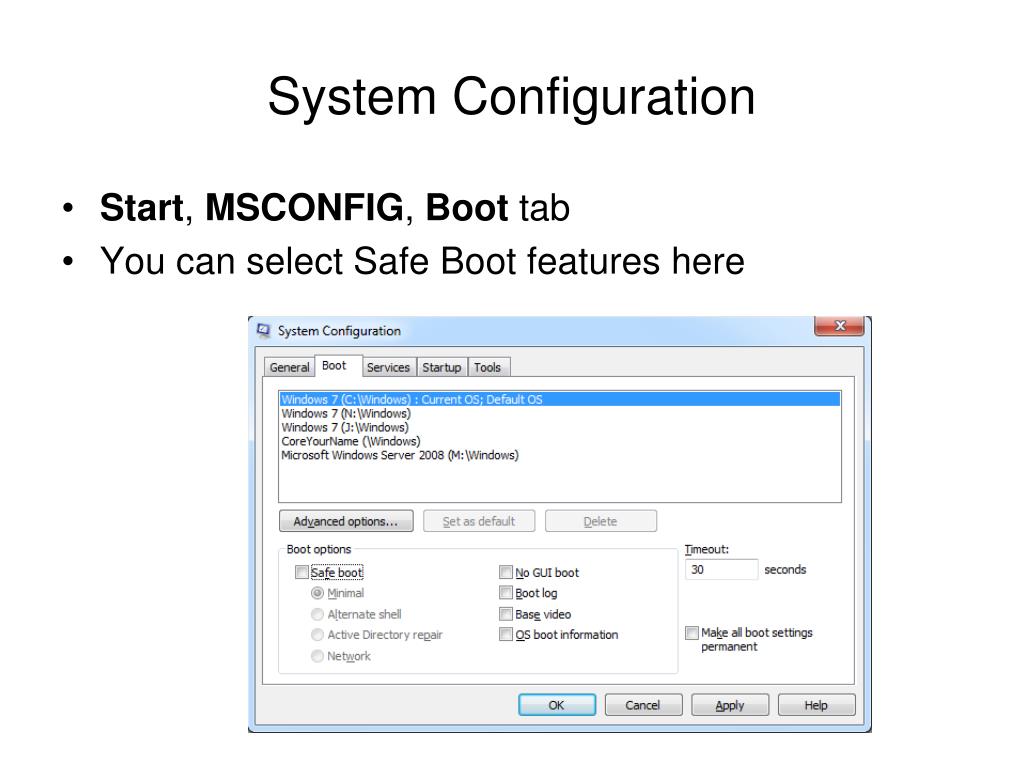
Task: Open Advanced options
Action: pyautogui.click(x=346, y=521)
